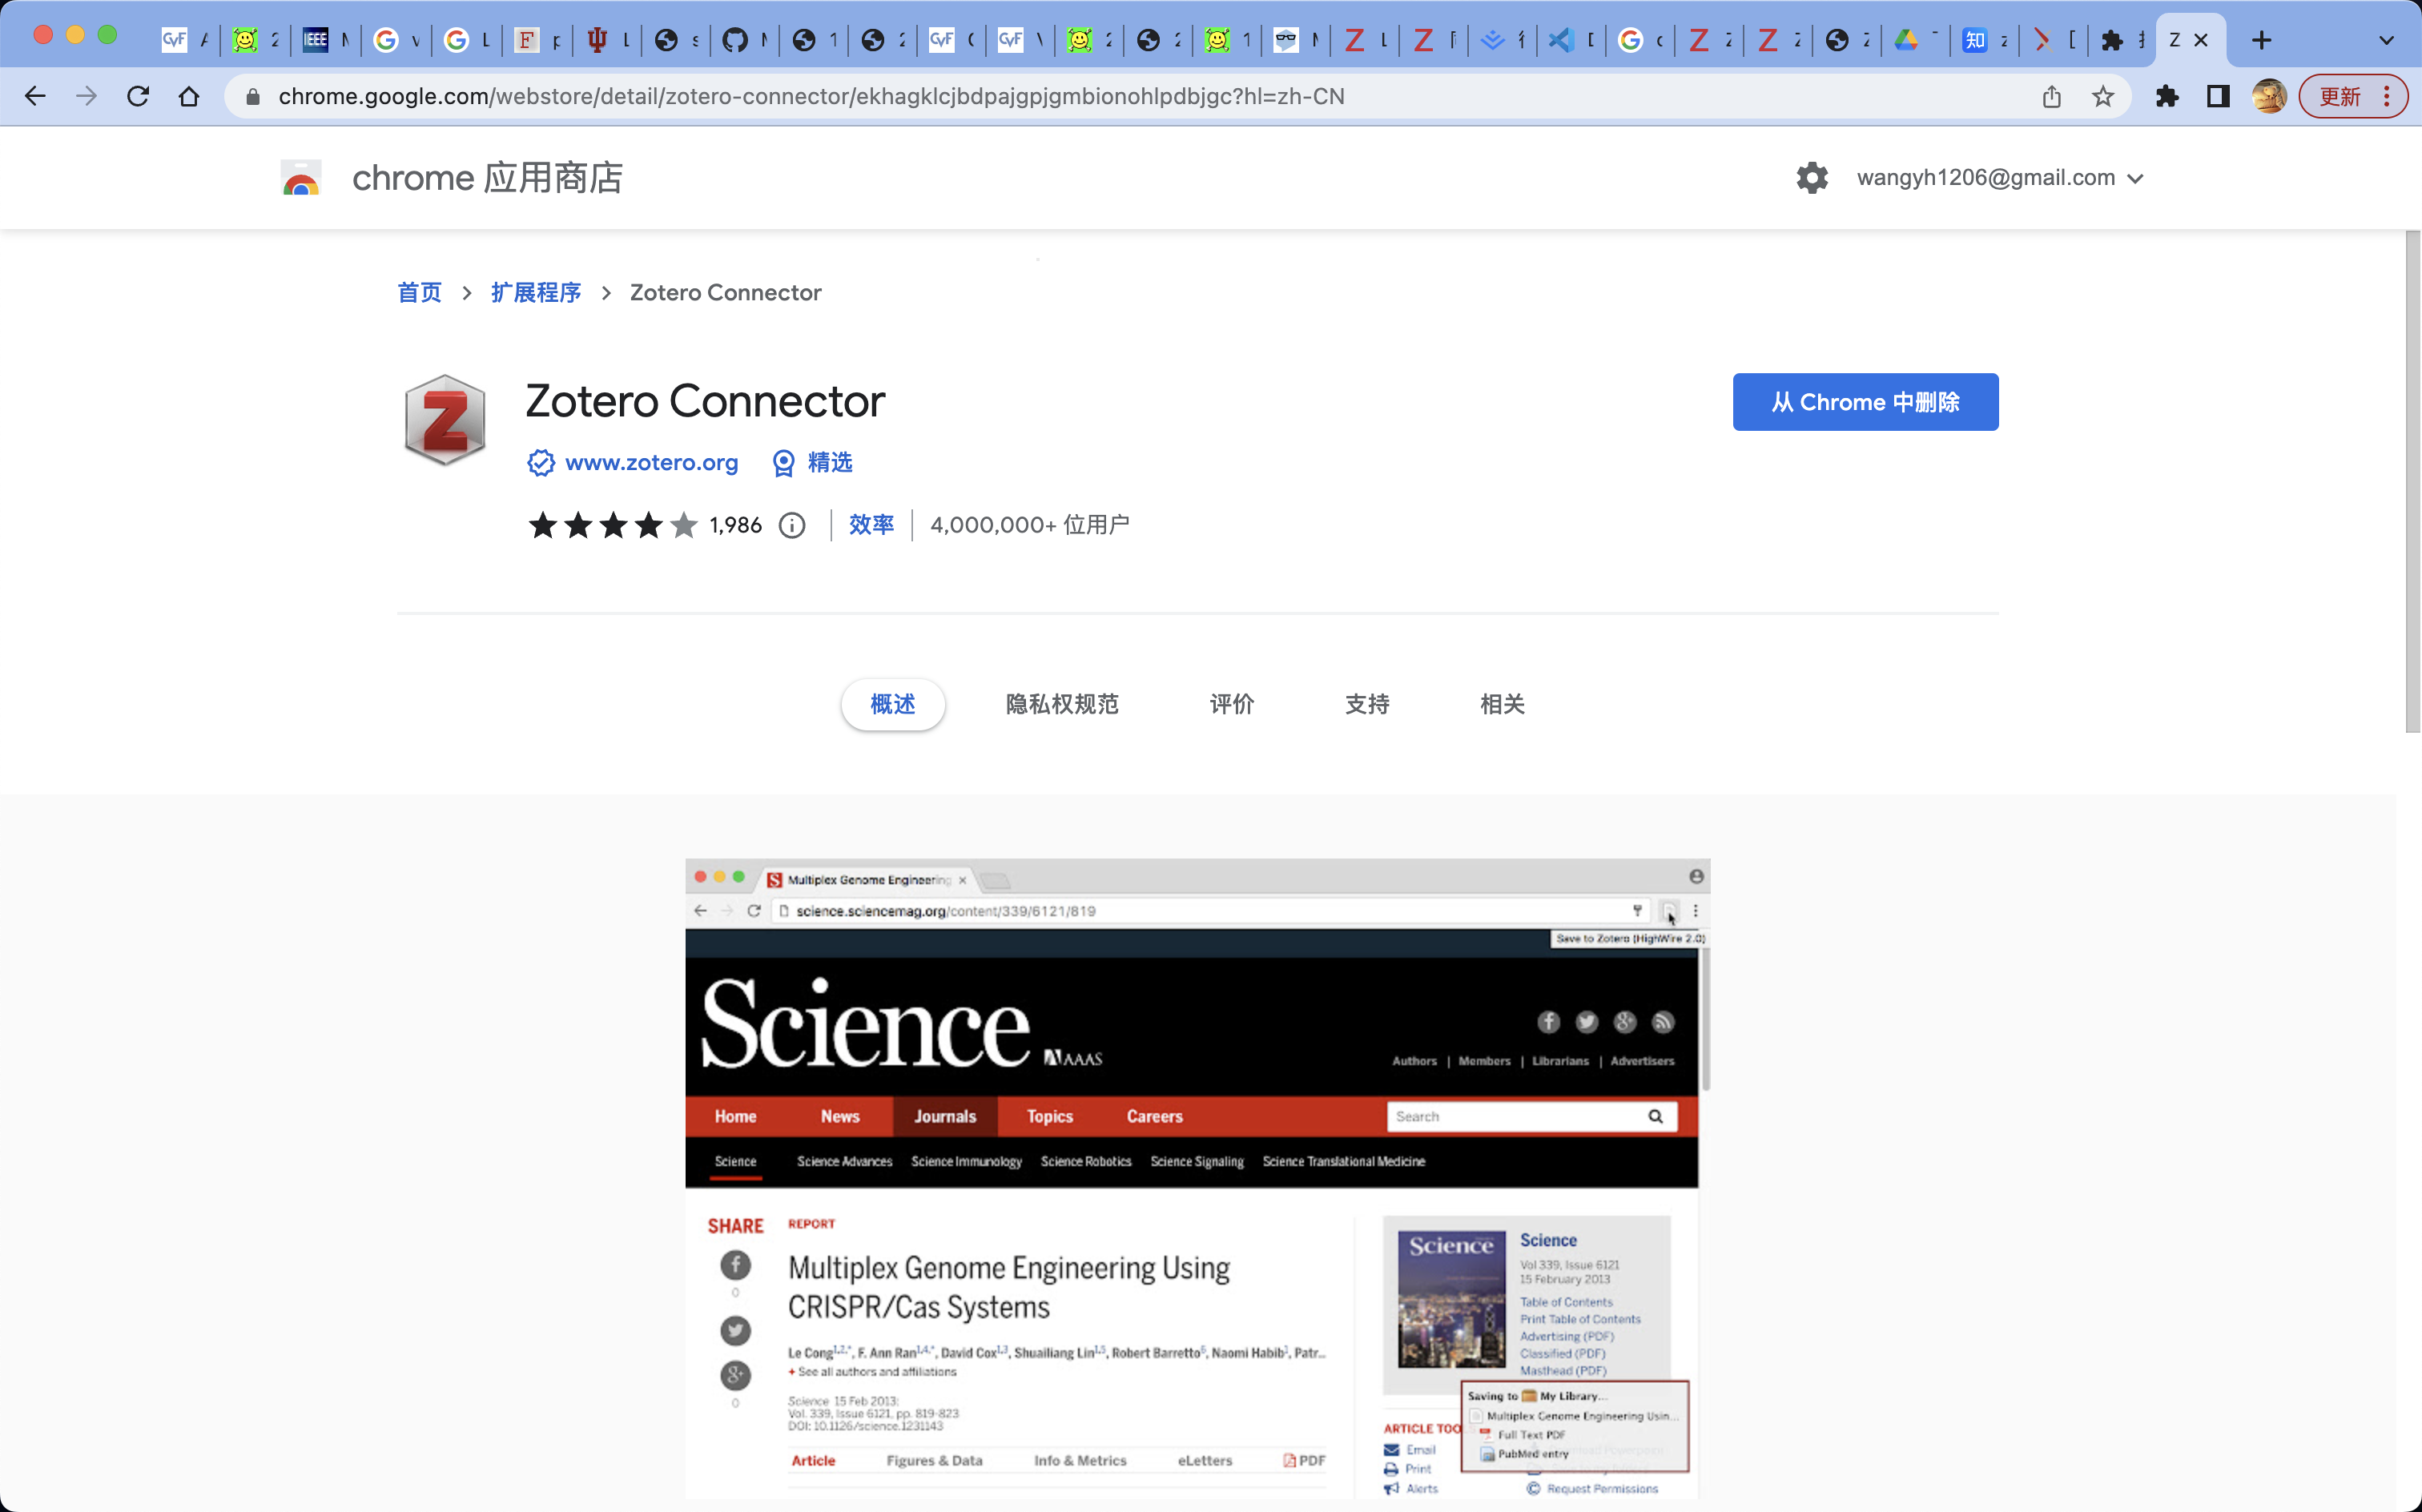Click the share page icon in address bar
Viewport: 2422px width, 1512px height.
(2051, 96)
